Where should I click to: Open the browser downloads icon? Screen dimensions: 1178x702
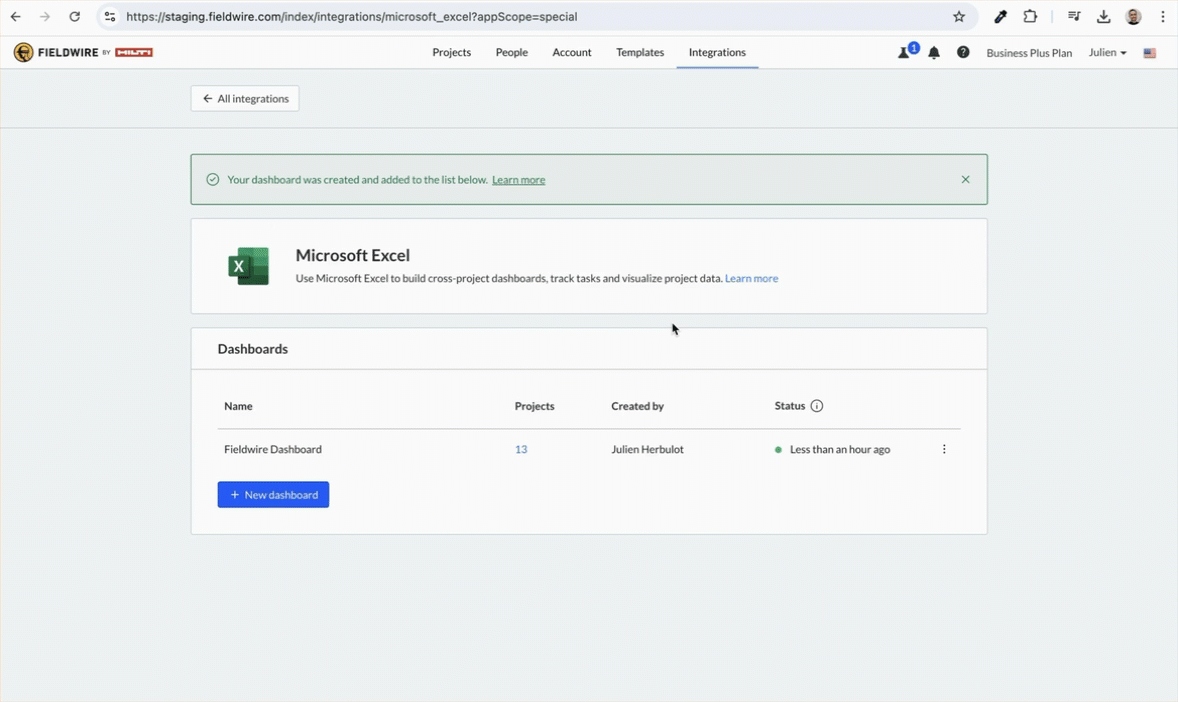point(1104,17)
